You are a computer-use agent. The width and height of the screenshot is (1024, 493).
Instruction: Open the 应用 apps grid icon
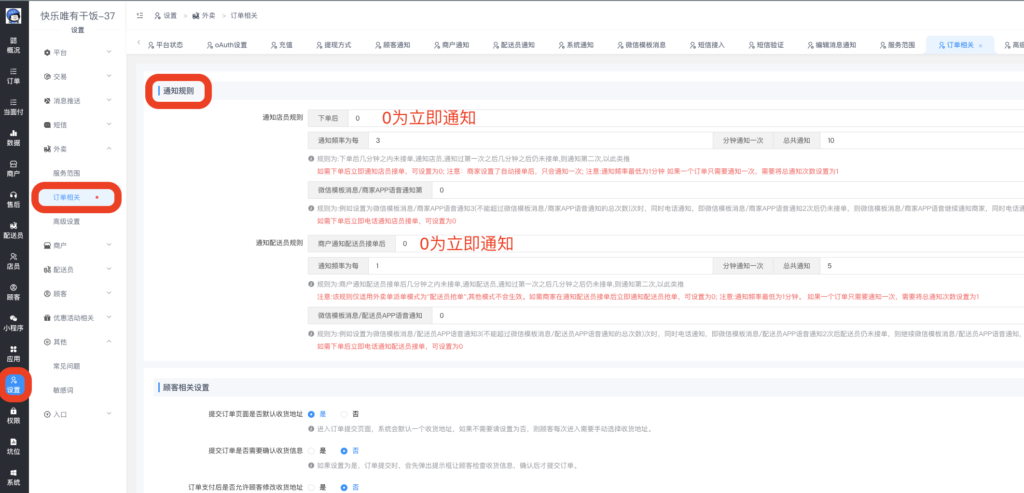click(x=13, y=354)
